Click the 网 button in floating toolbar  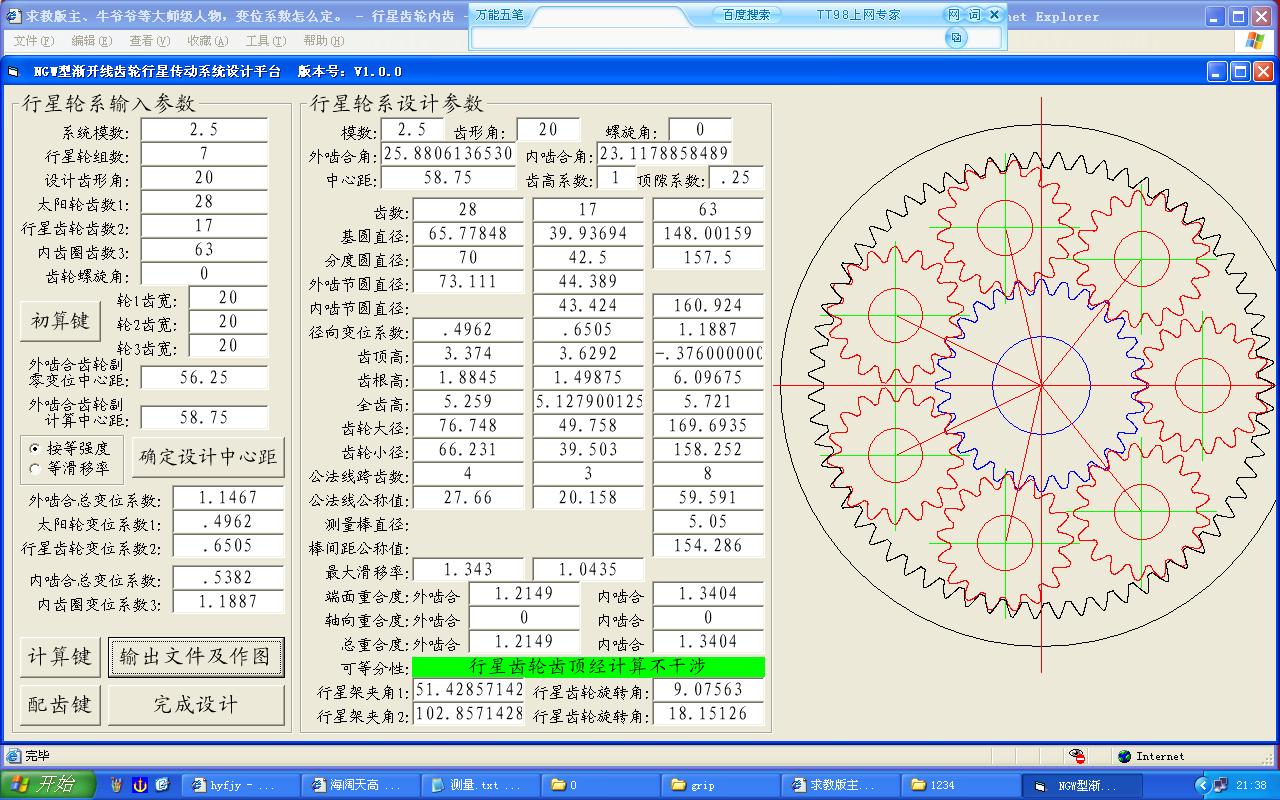pos(954,15)
